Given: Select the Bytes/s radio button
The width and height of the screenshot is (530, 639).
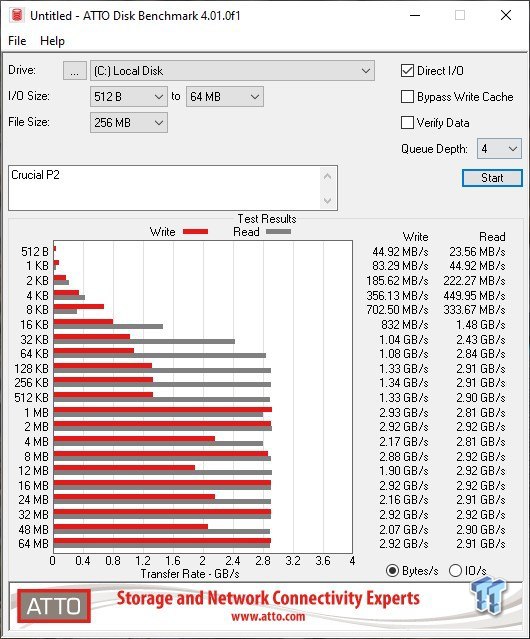Looking at the screenshot, I should coord(392,571).
